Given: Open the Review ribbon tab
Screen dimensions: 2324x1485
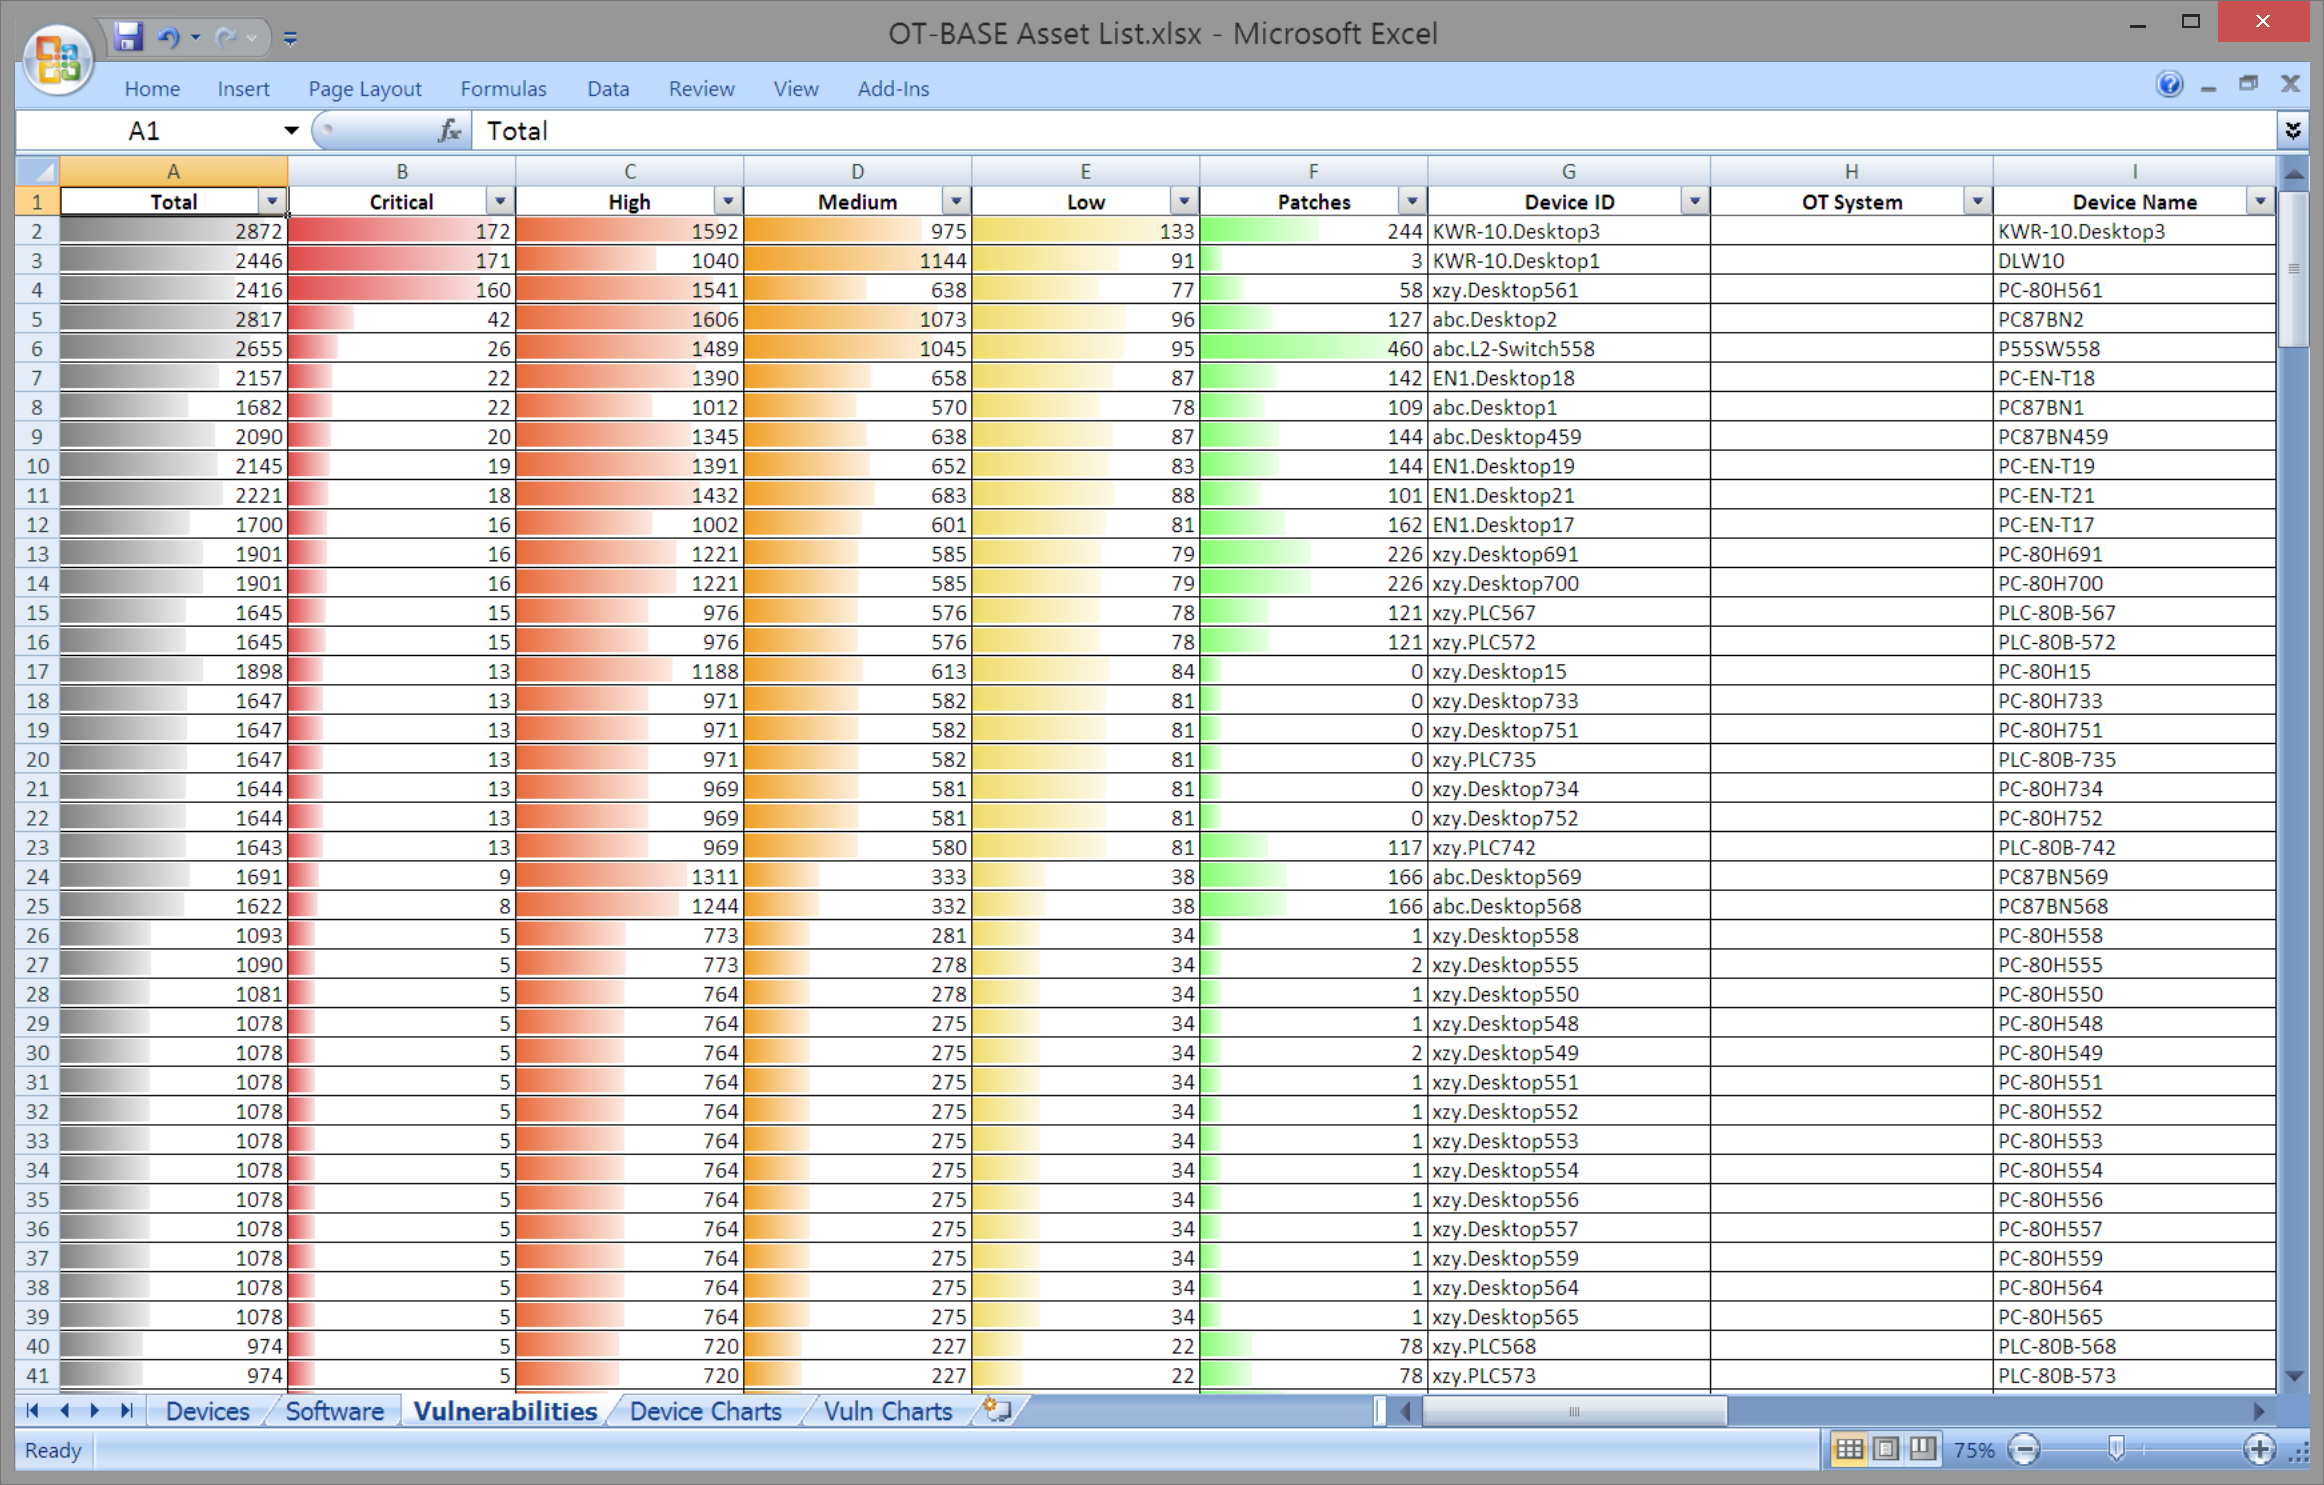Looking at the screenshot, I should (701, 88).
